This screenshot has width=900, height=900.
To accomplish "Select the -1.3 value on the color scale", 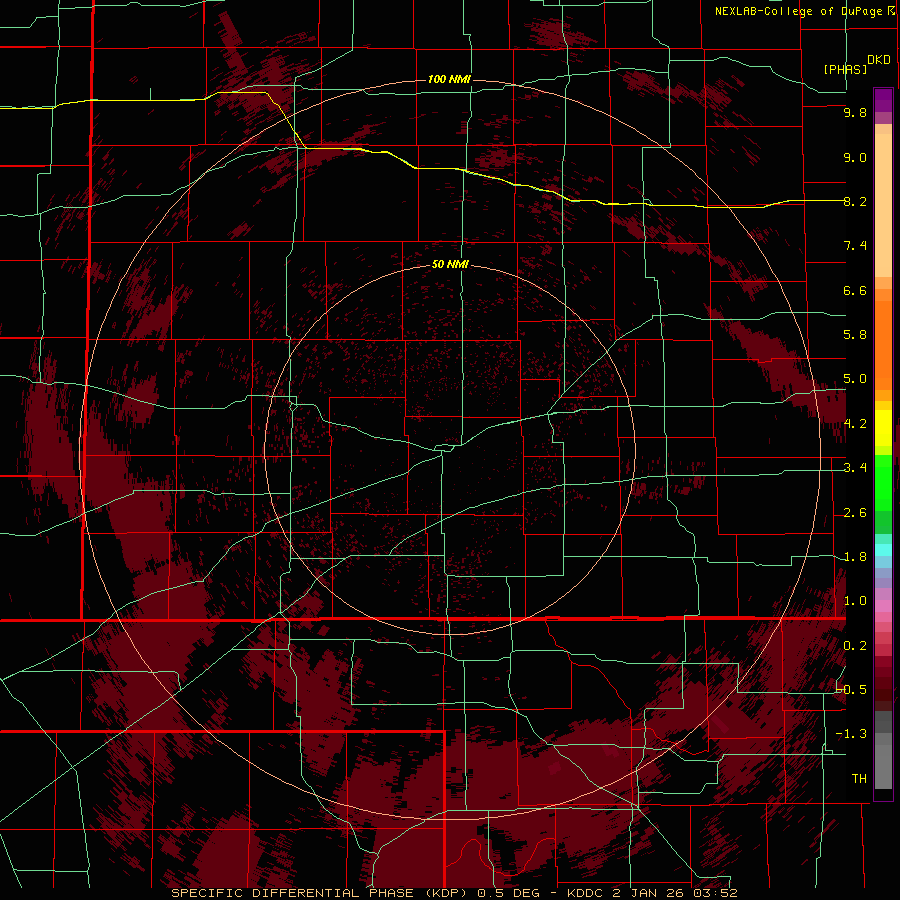I will click(x=851, y=734).
